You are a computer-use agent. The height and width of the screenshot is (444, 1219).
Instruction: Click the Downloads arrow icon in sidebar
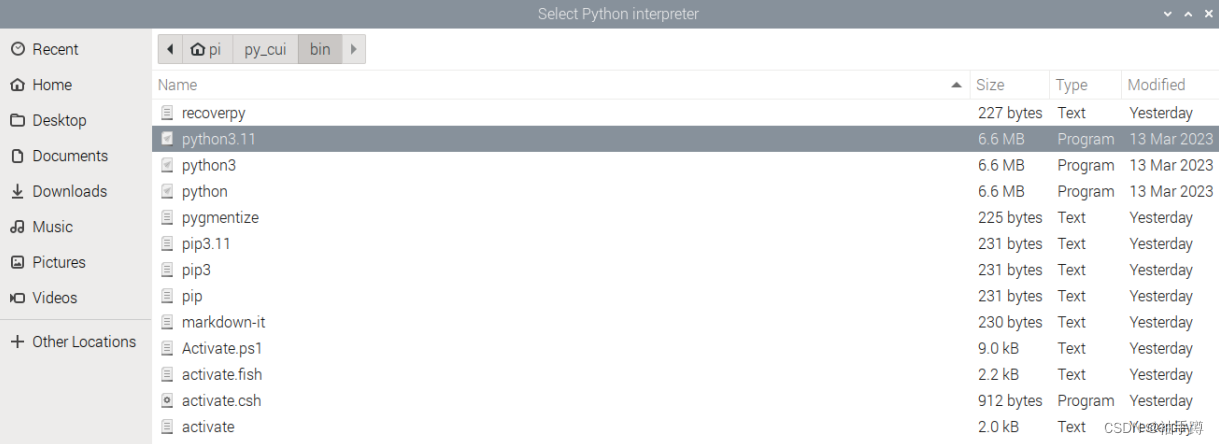pos(17,191)
